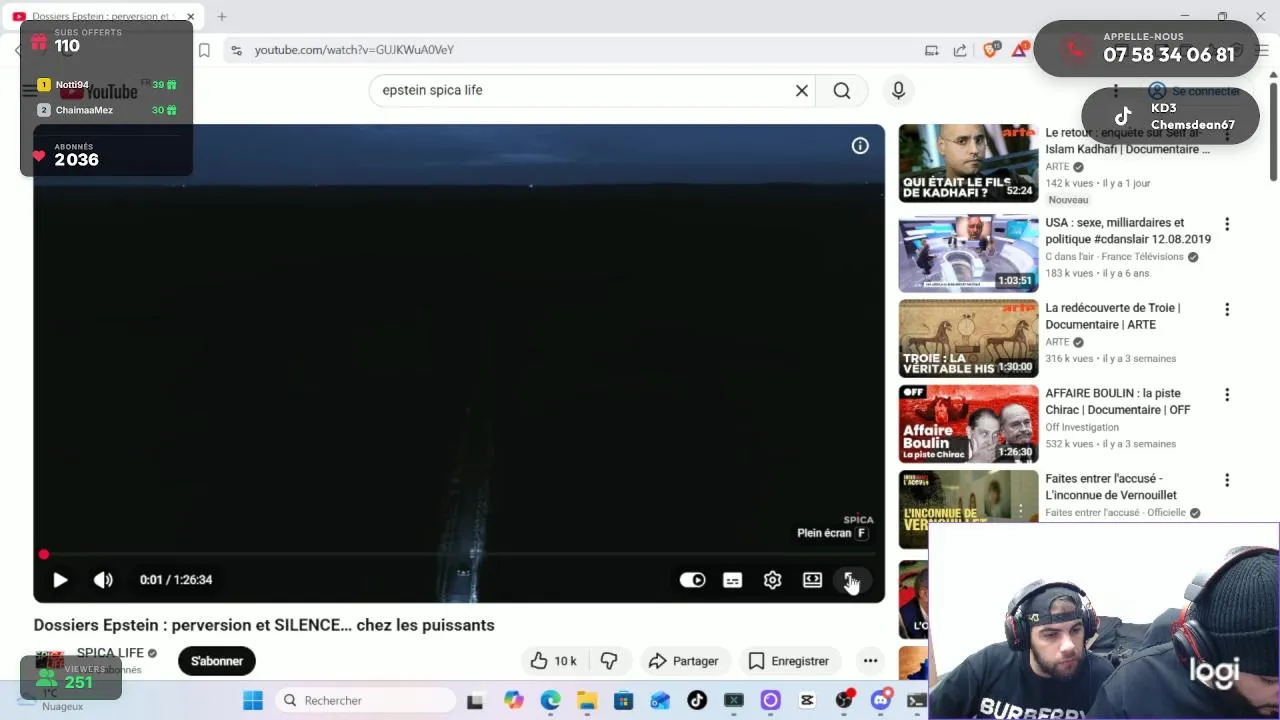Open TikTok app in taskbar
Image resolution: width=1280 pixels, height=720 pixels.
(697, 701)
